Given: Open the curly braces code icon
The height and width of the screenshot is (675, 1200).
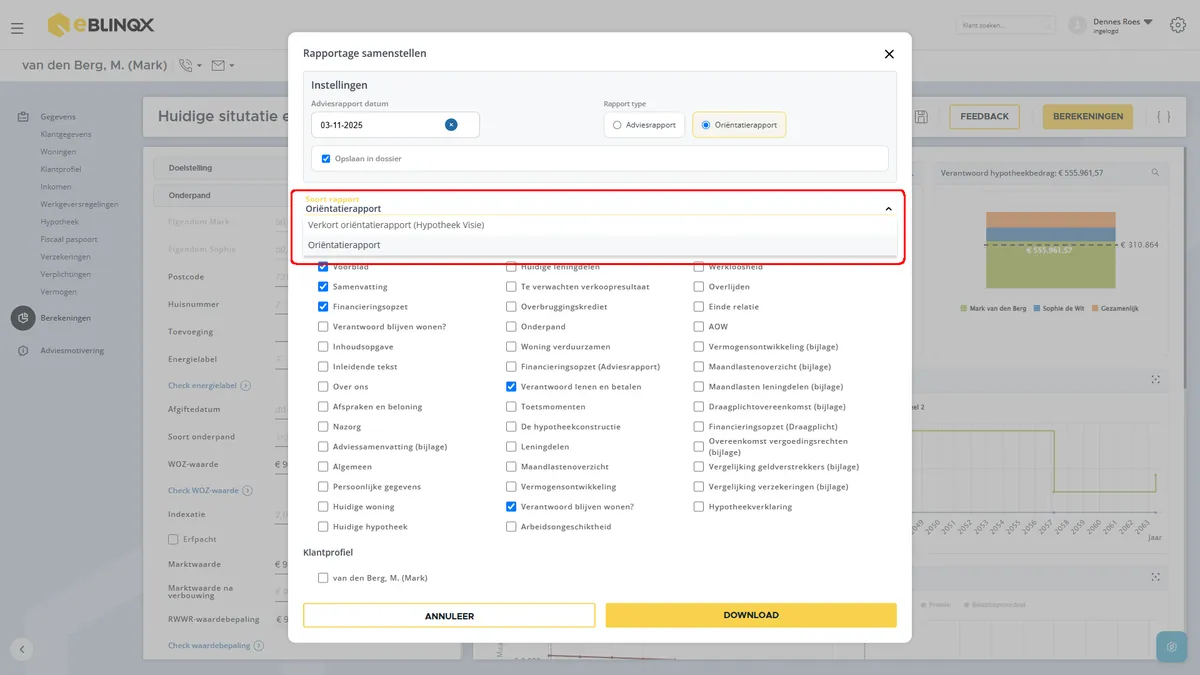Looking at the screenshot, I should (1163, 117).
